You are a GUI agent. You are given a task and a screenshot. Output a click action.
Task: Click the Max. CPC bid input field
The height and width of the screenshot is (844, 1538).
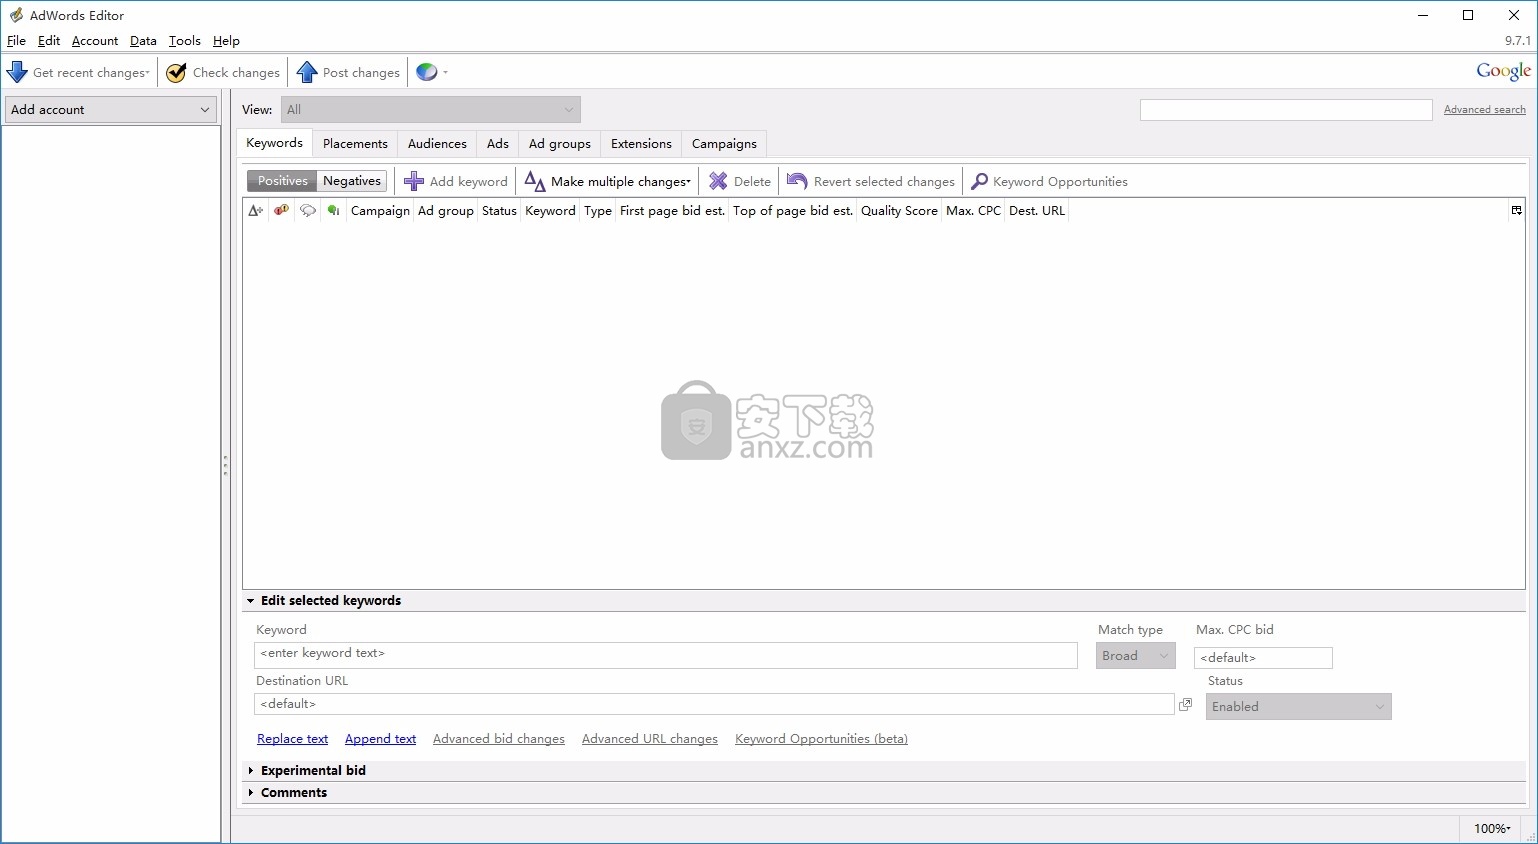(x=1263, y=658)
